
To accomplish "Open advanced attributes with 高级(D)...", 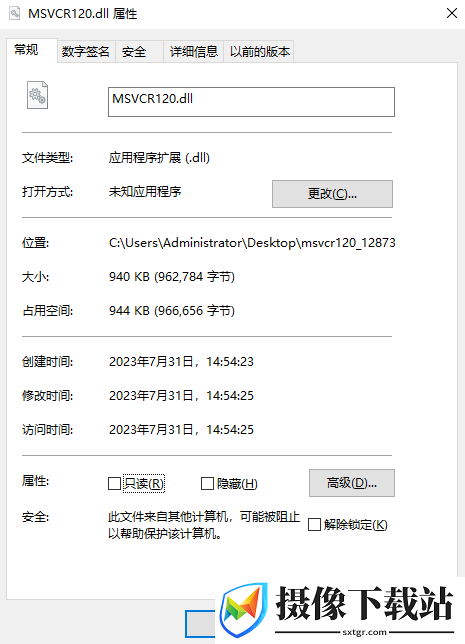I will pos(352,483).
